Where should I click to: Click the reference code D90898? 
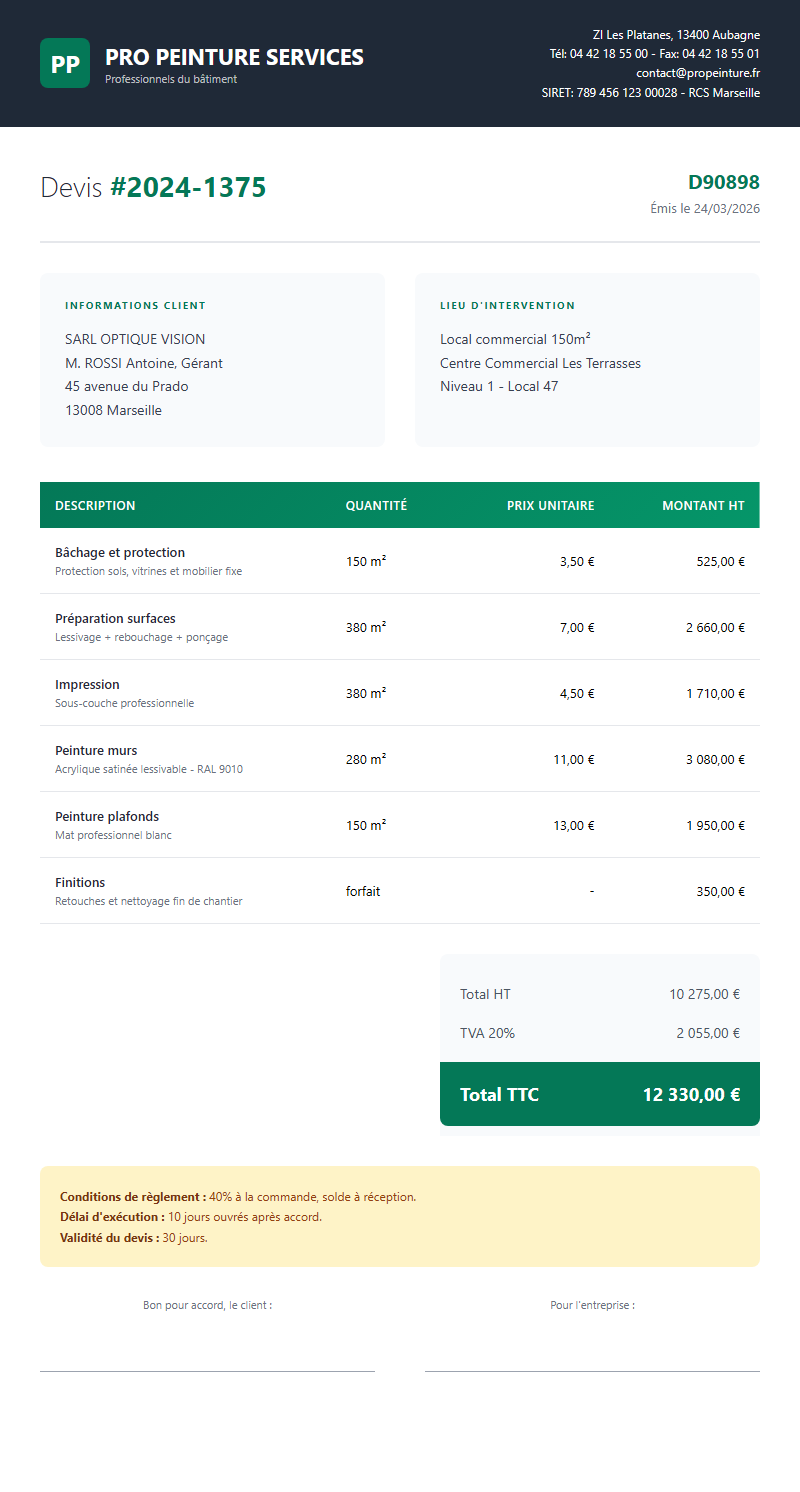coord(723,182)
